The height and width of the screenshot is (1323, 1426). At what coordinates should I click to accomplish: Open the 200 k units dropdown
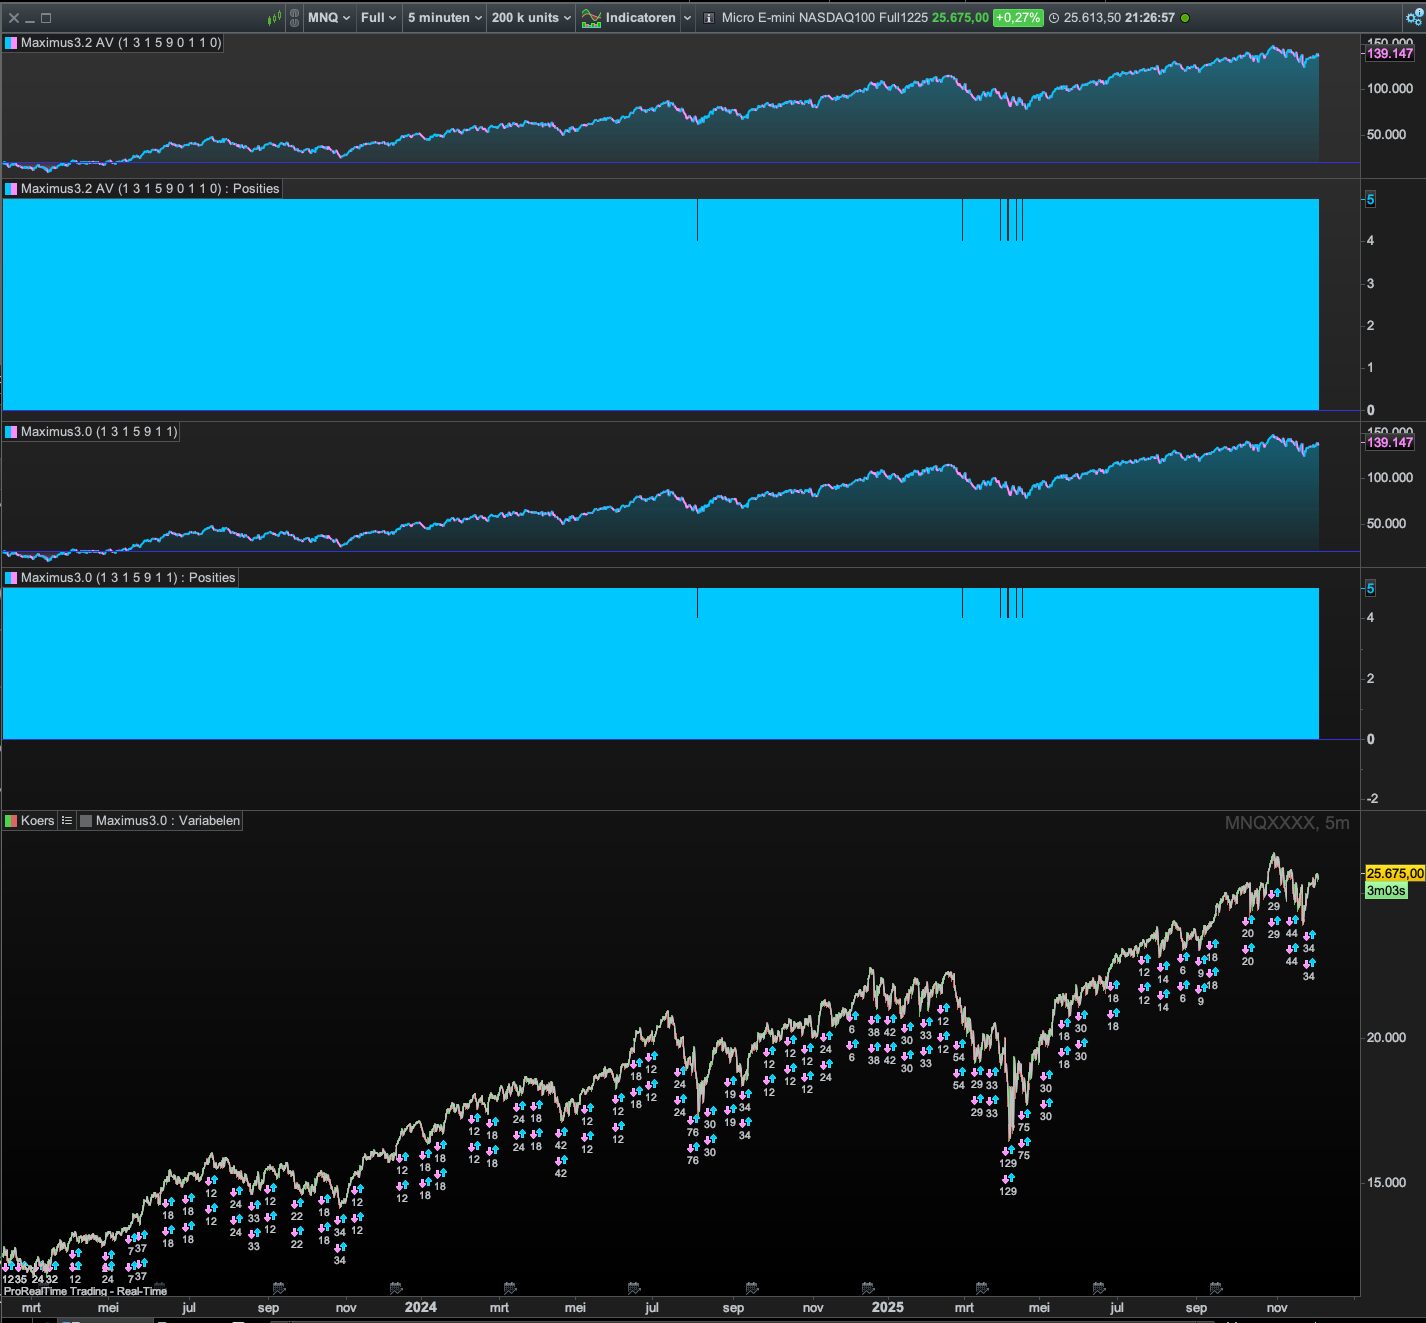point(531,18)
